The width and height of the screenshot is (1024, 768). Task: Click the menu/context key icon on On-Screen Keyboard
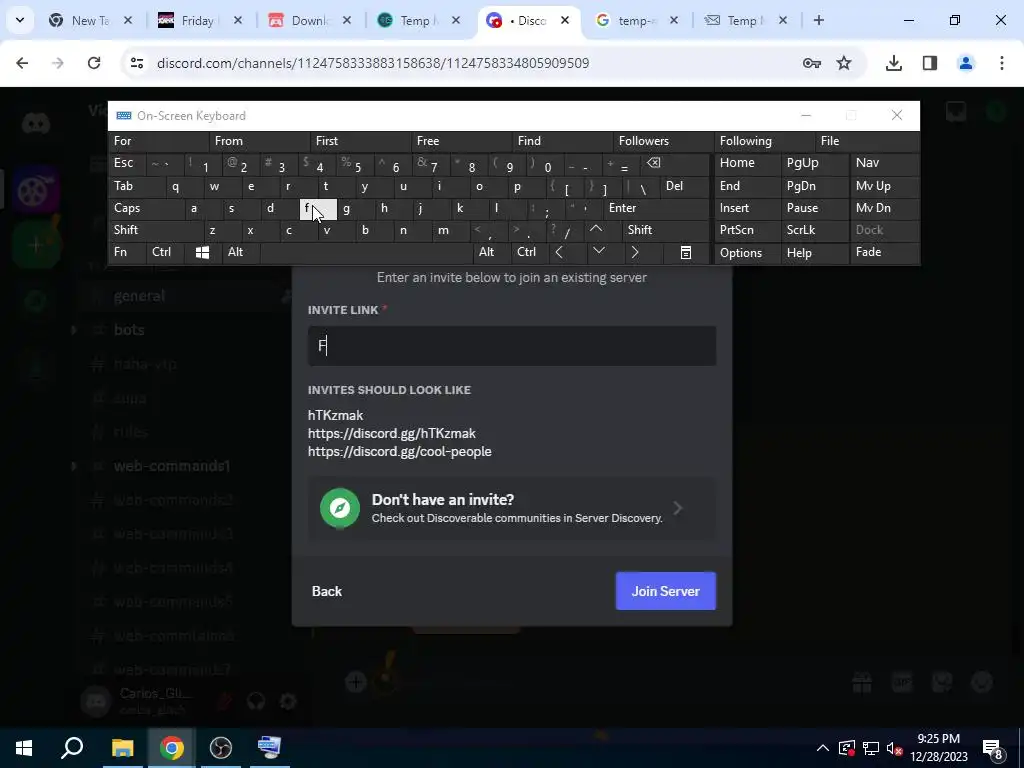click(x=686, y=253)
